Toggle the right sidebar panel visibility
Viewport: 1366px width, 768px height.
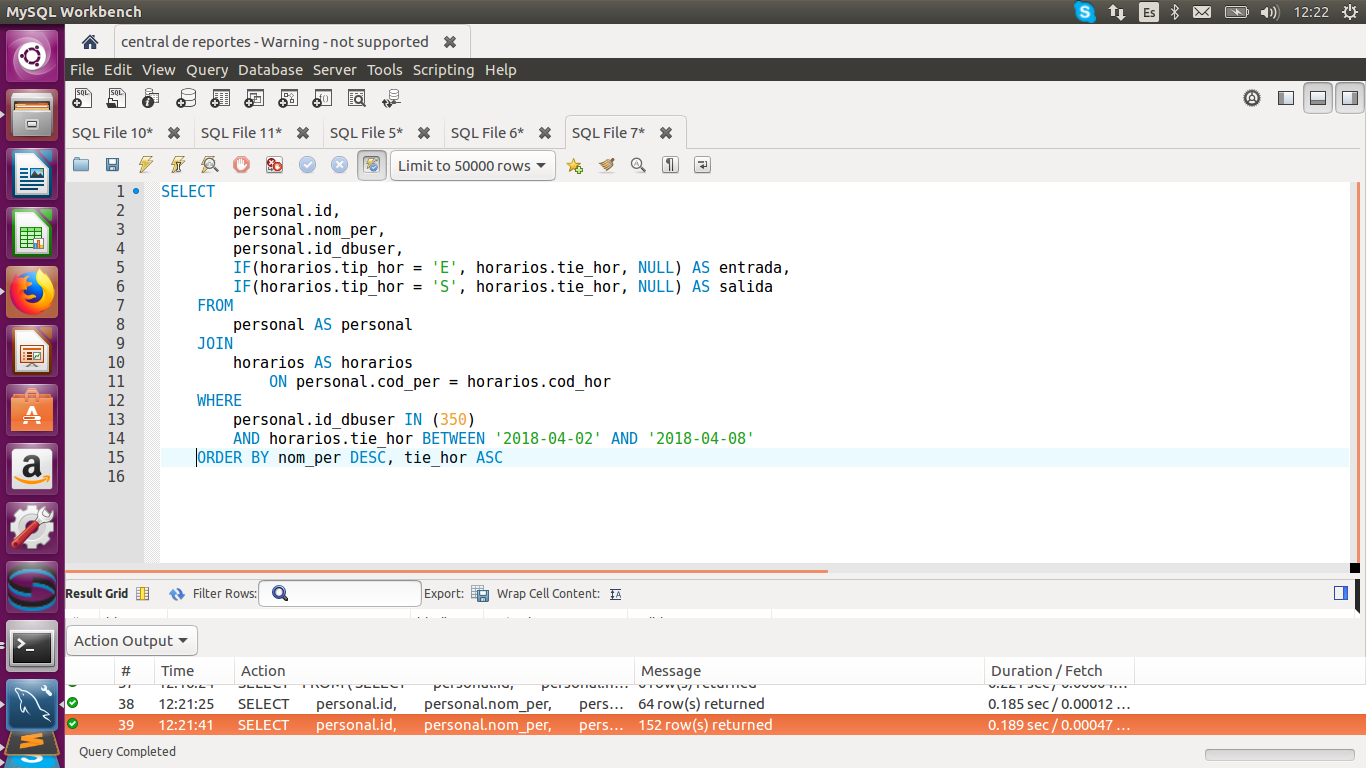click(x=1349, y=98)
